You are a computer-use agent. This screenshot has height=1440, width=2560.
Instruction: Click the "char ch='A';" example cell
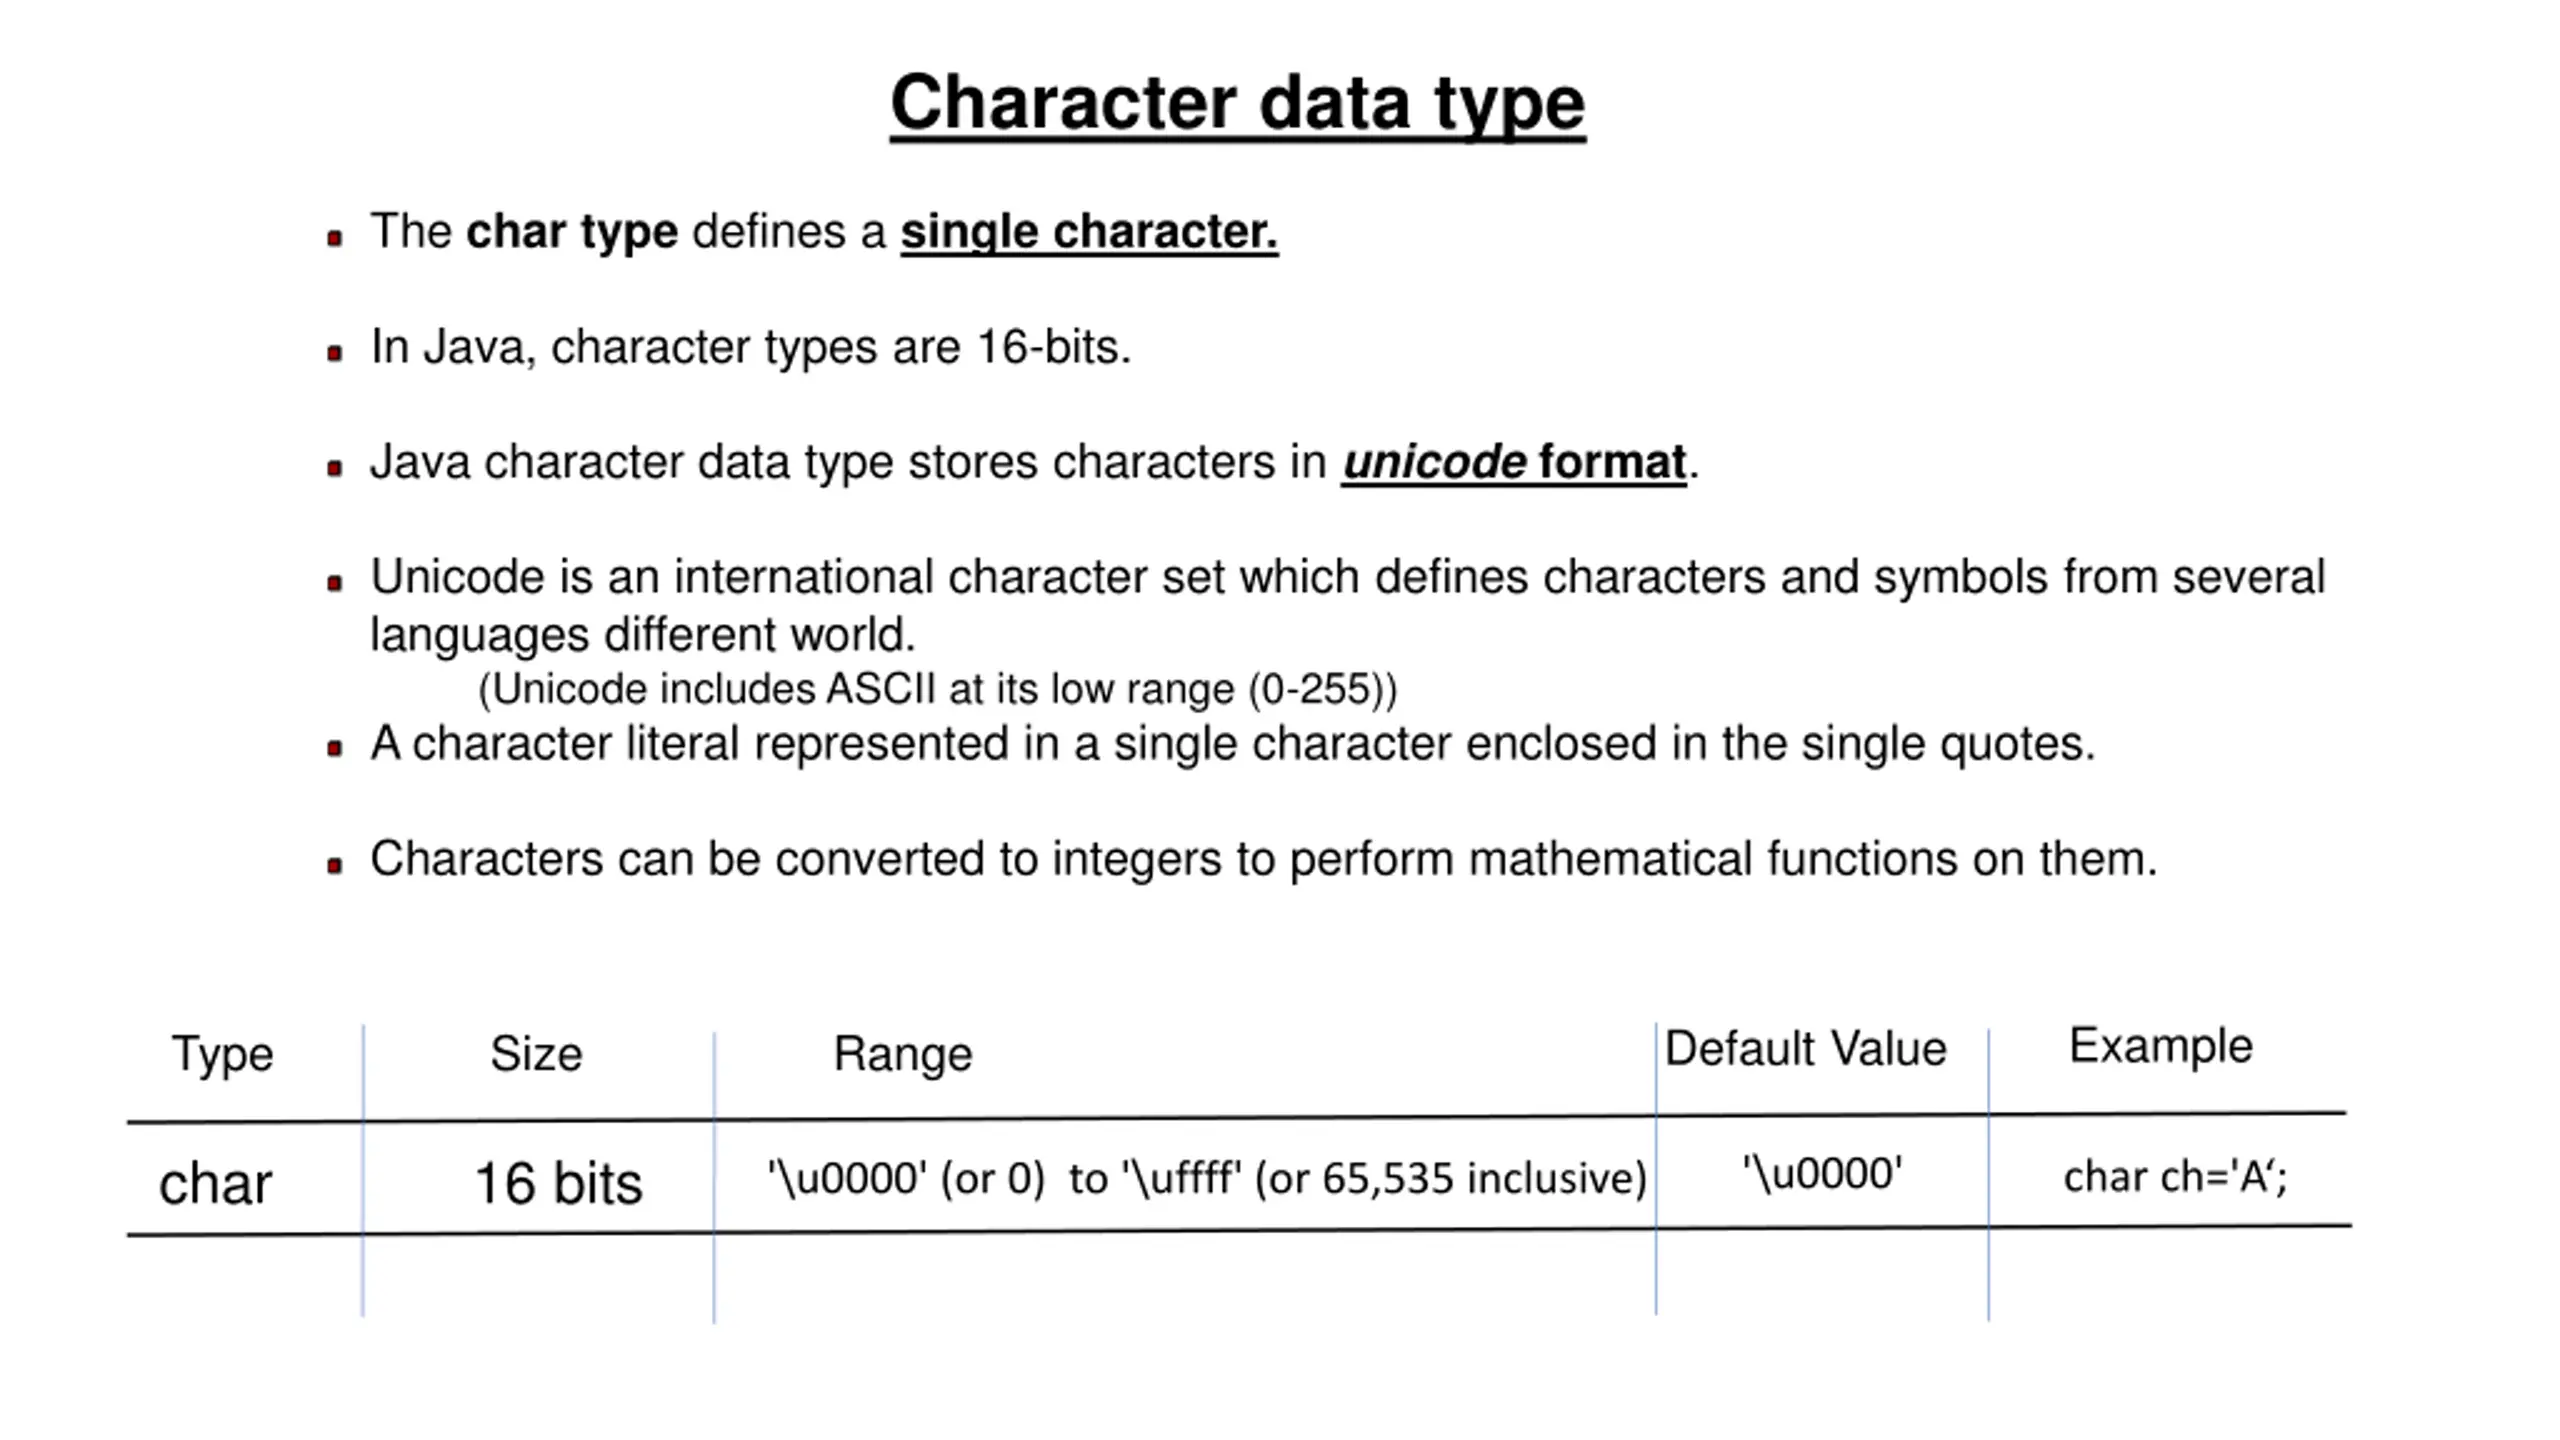click(2175, 1177)
